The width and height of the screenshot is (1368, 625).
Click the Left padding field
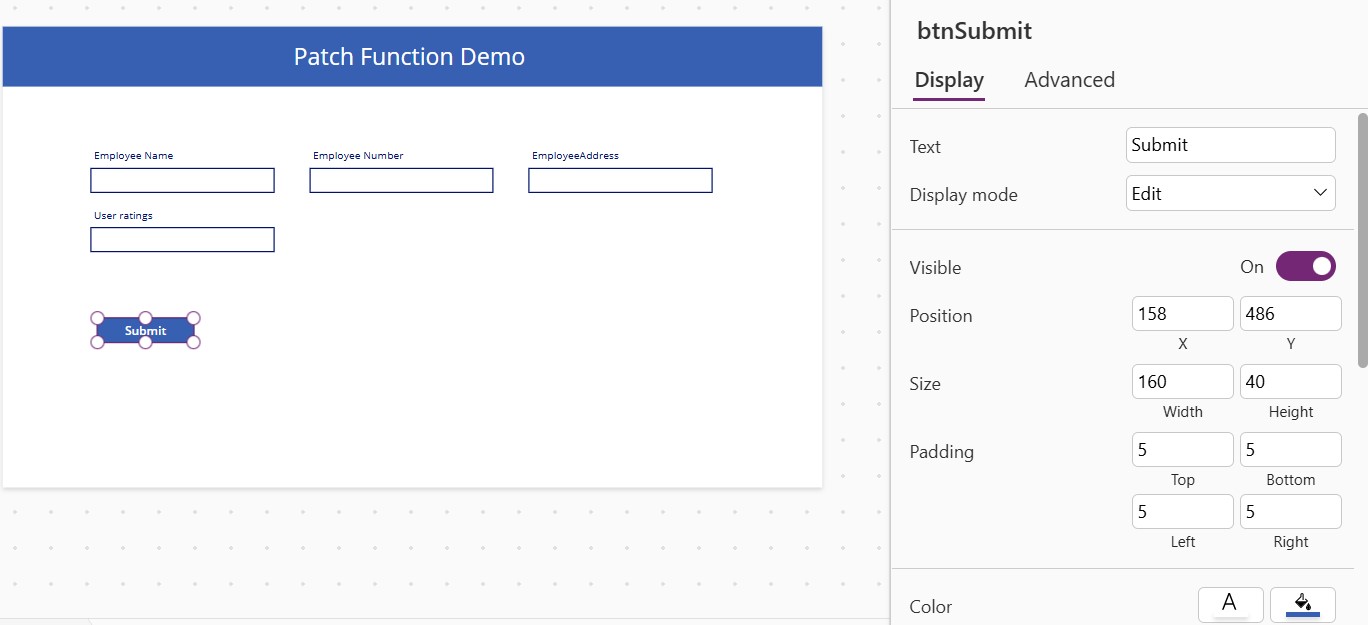coord(1182,512)
